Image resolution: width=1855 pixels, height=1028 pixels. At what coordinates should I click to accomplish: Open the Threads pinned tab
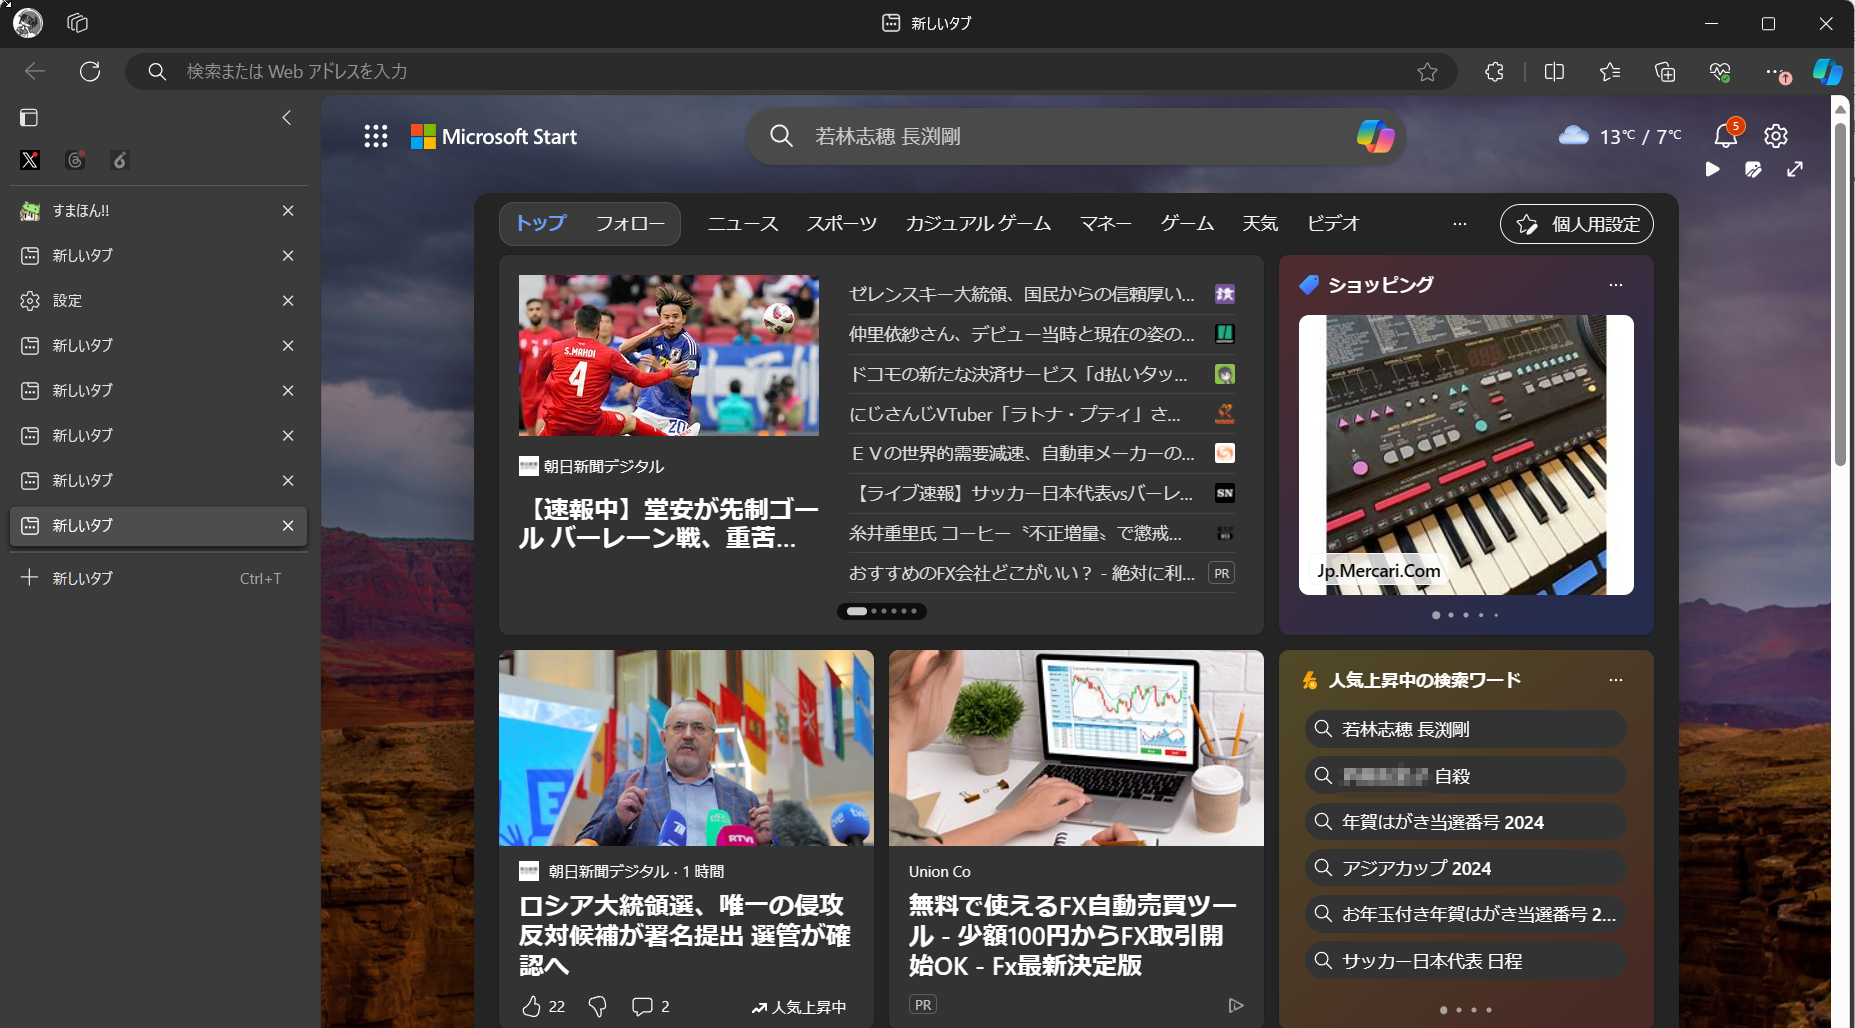(x=75, y=160)
